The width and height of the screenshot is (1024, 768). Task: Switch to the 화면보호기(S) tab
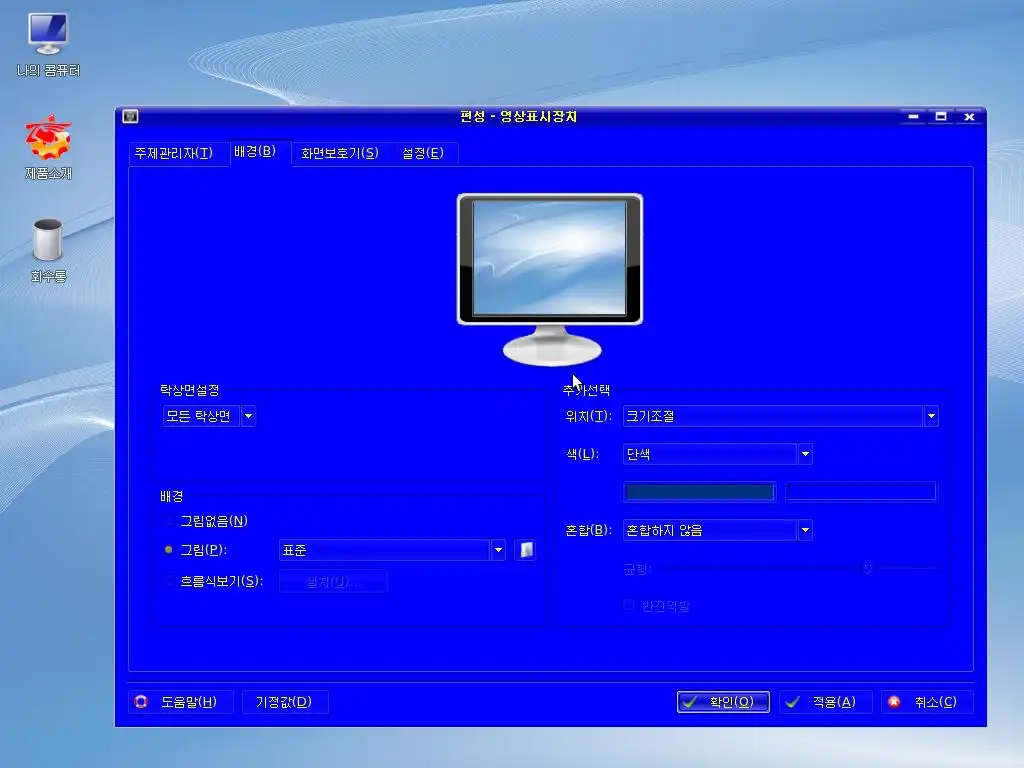pos(340,153)
